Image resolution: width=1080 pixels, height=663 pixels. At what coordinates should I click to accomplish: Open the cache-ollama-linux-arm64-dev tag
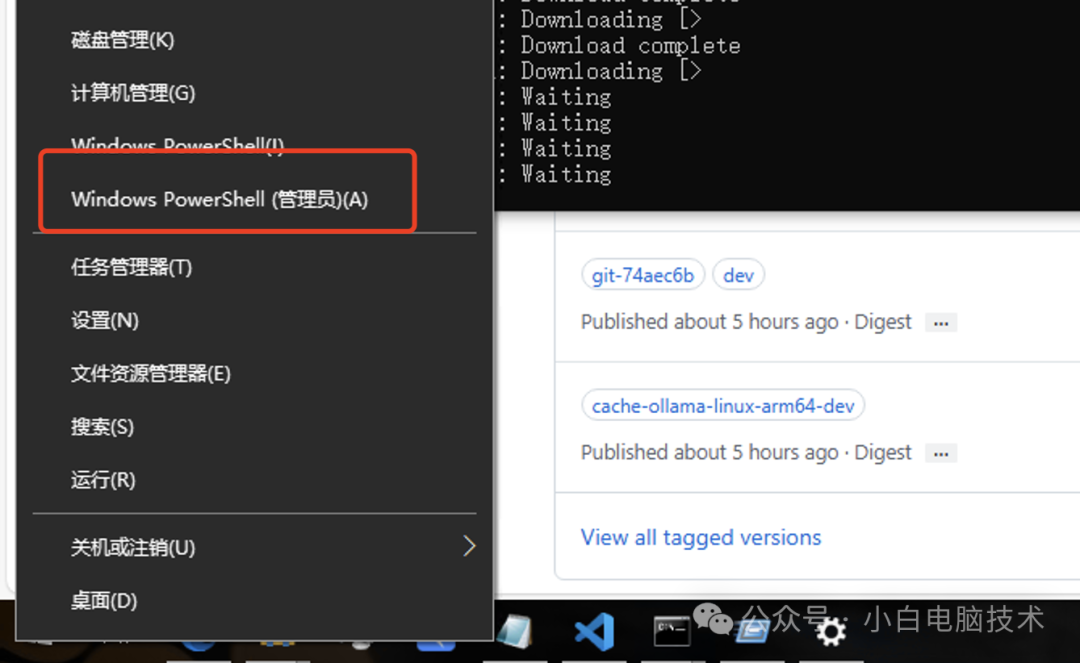click(x=723, y=406)
